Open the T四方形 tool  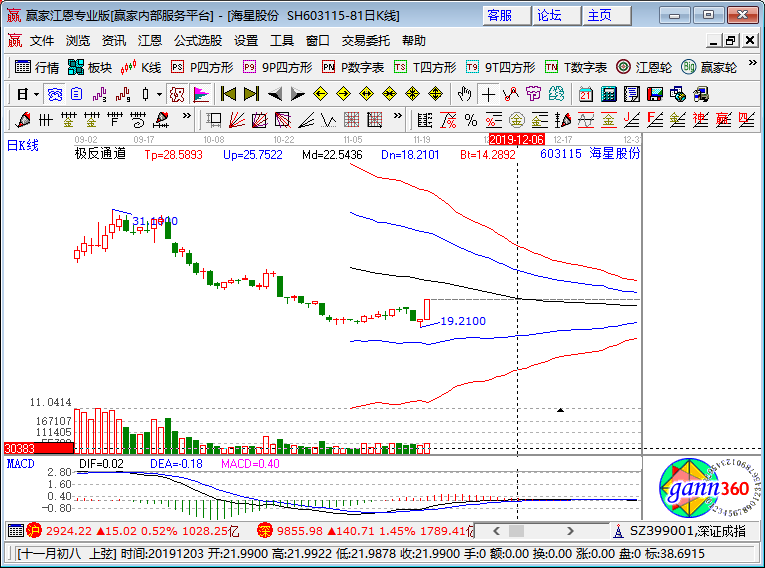[425, 67]
